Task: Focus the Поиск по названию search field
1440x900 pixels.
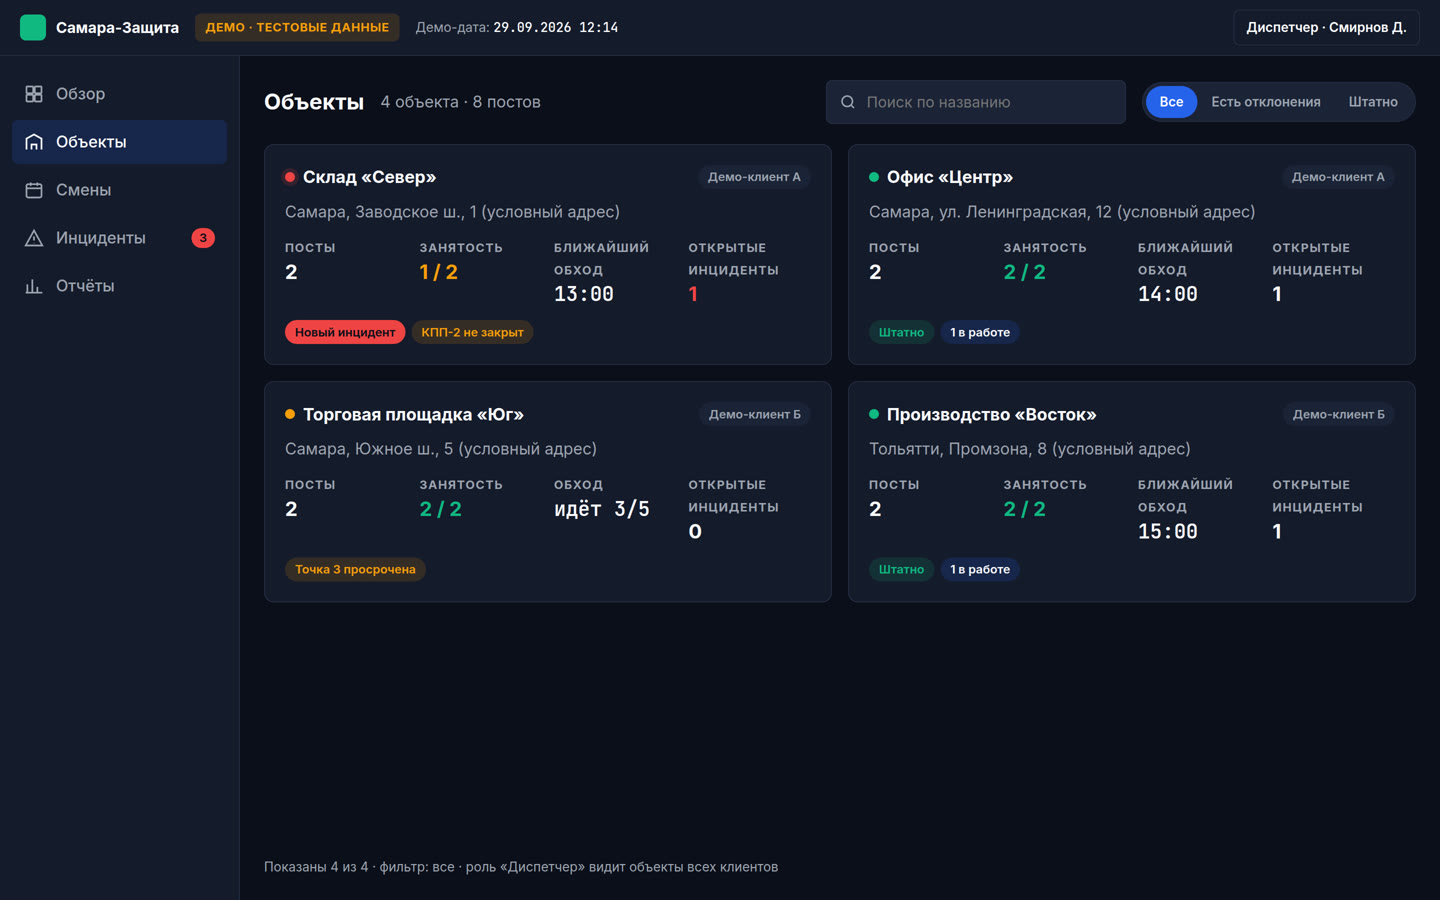Action: click(x=976, y=102)
